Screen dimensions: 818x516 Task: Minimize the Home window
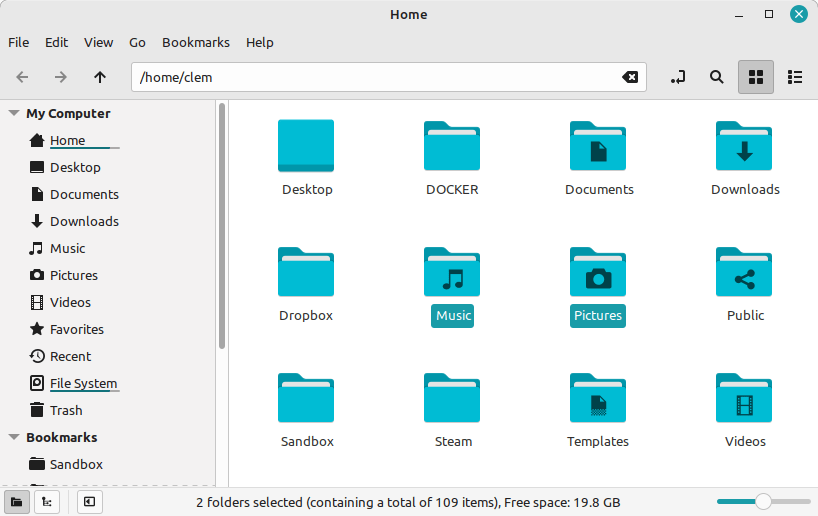739,15
